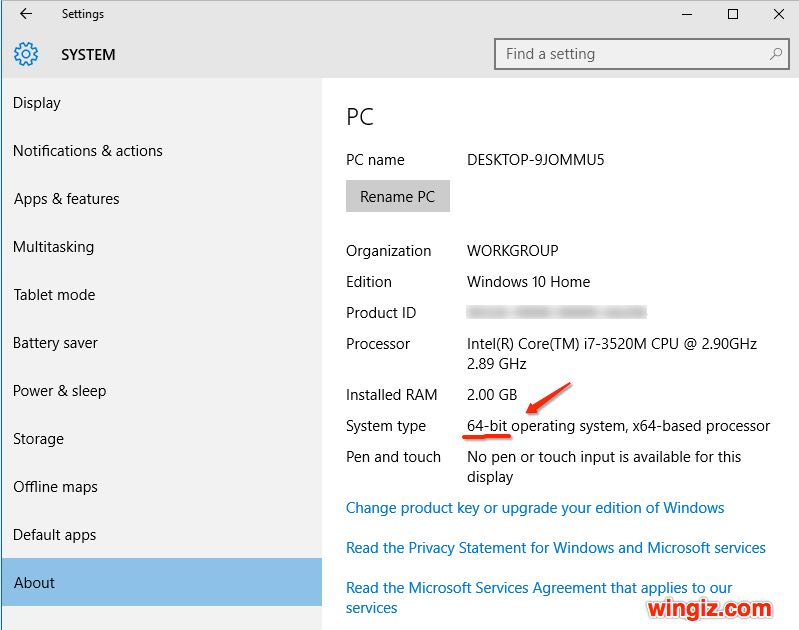Click the Windows 10 Home edition text

point(528,282)
